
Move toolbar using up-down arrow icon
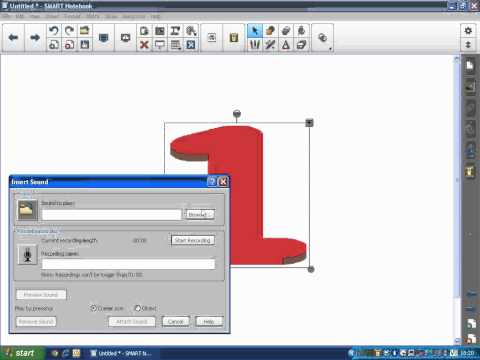[468, 44]
